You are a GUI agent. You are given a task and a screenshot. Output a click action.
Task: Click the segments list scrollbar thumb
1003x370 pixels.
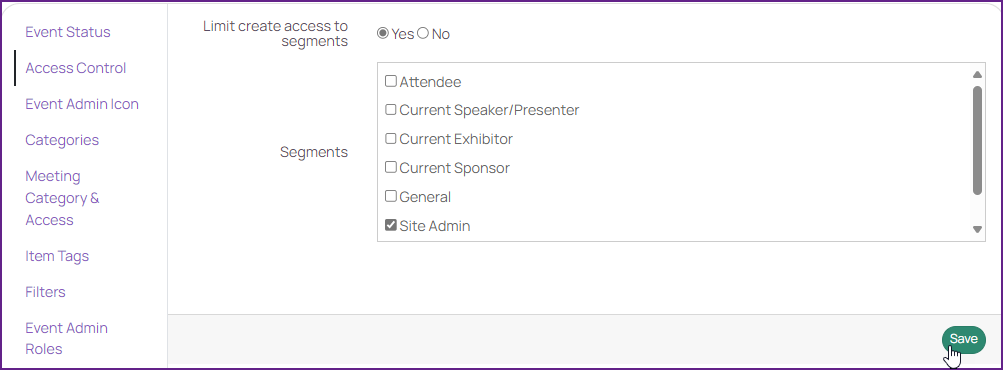(977, 140)
